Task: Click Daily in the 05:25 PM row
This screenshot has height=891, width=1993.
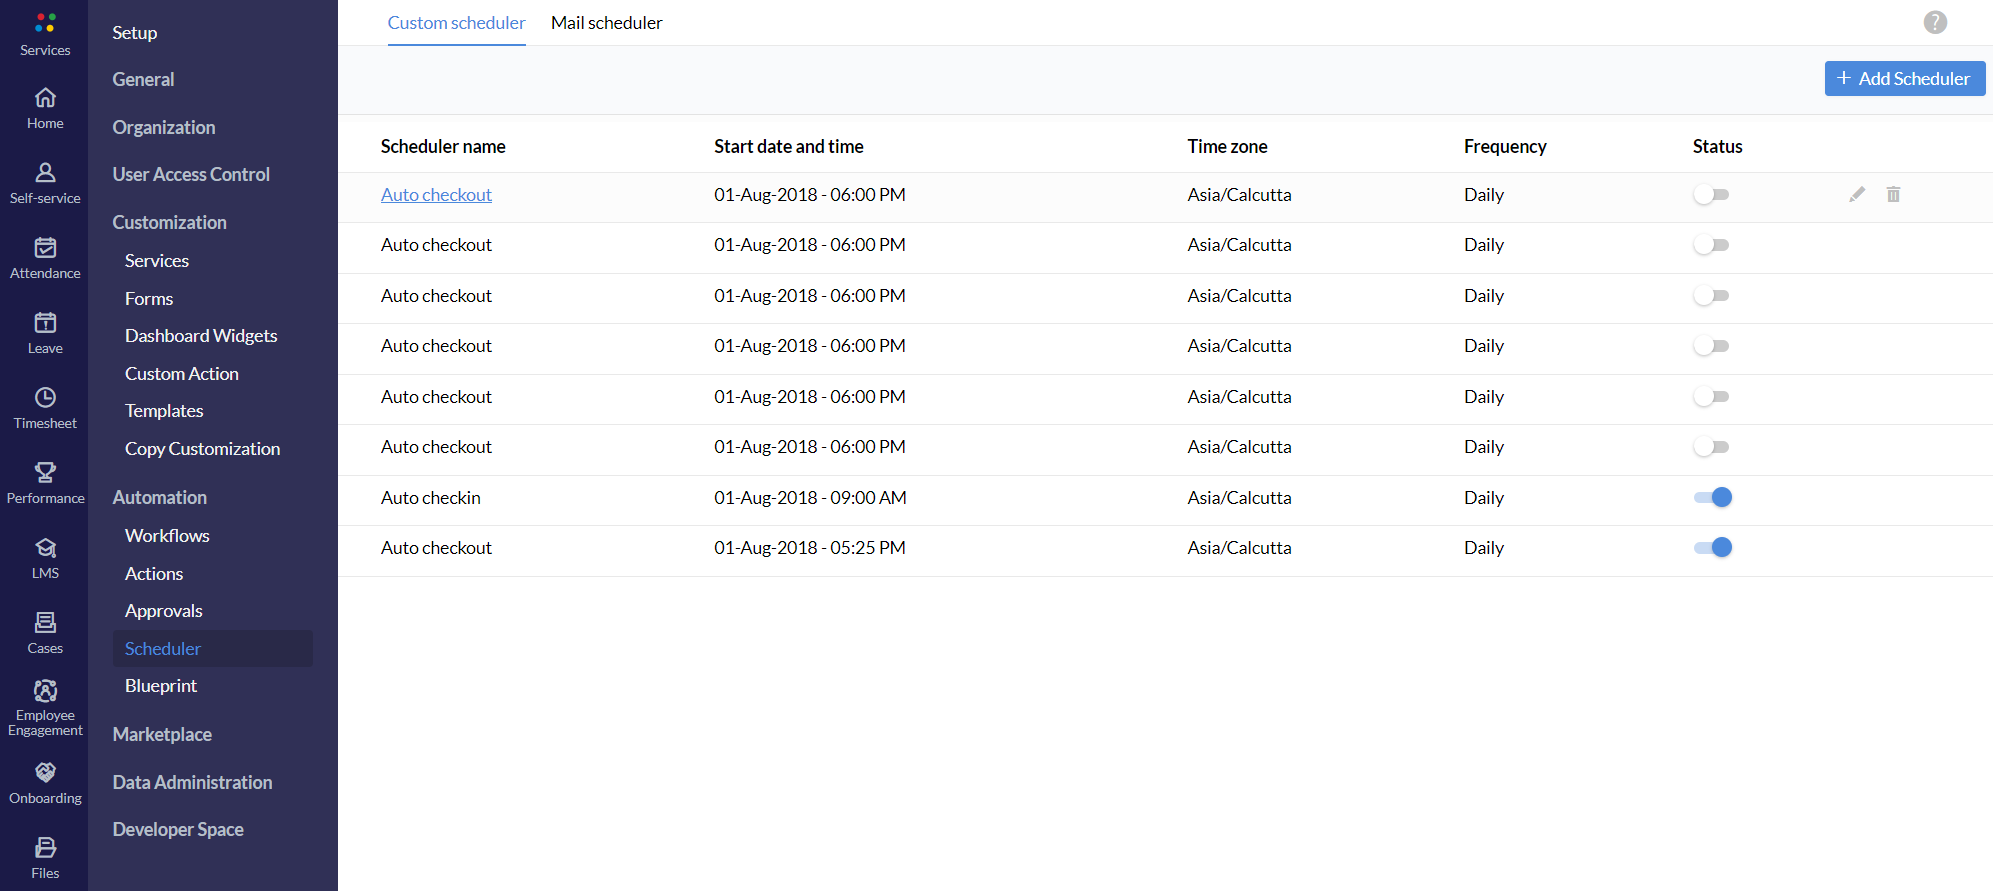Action: (x=1484, y=548)
